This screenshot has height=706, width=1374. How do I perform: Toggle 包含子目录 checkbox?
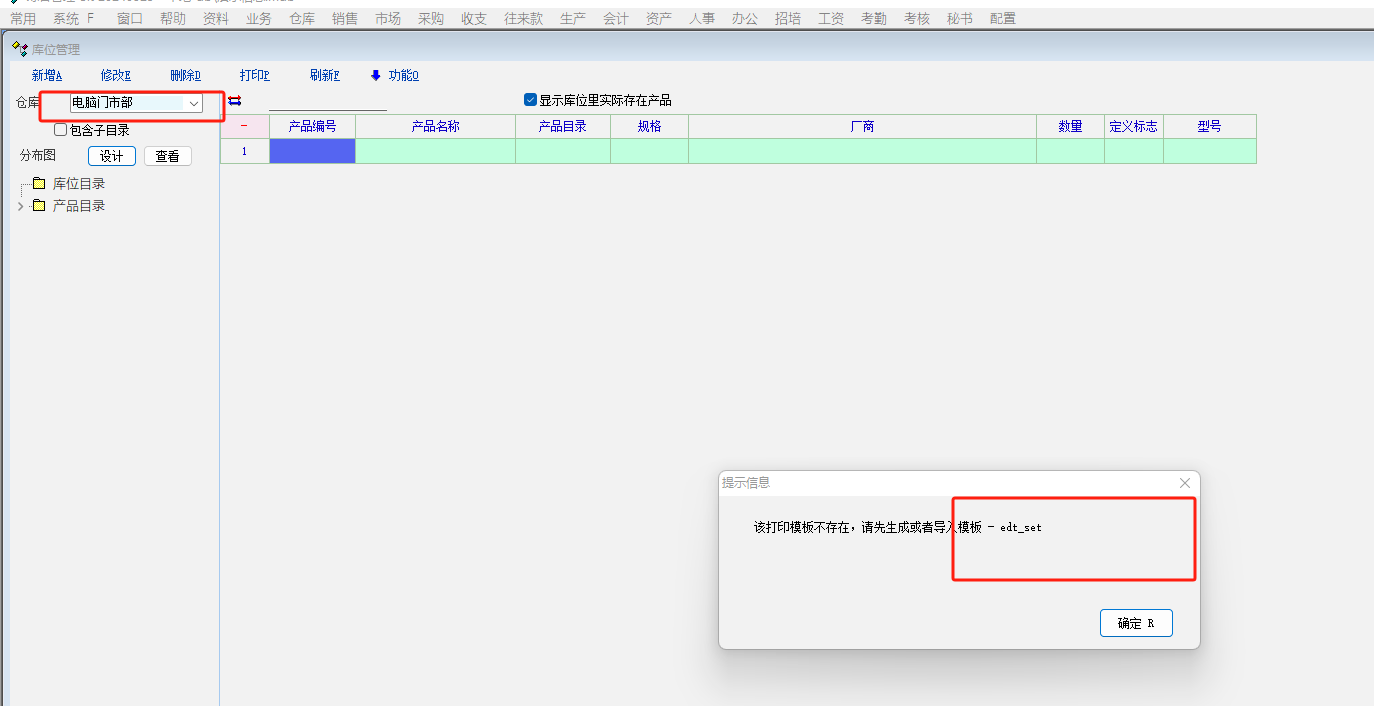click(x=61, y=130)
